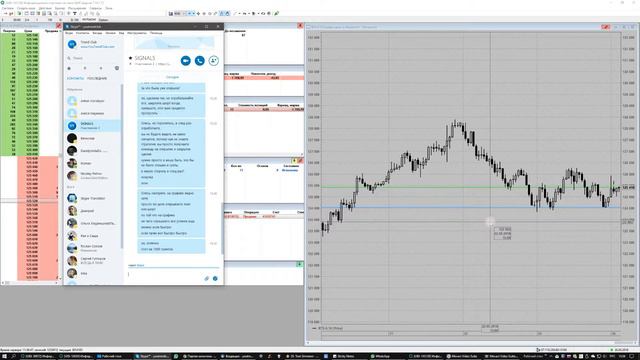Start an audio call with SIGNALS
This screenshot has height=360, width=640.
coord(200,60)
